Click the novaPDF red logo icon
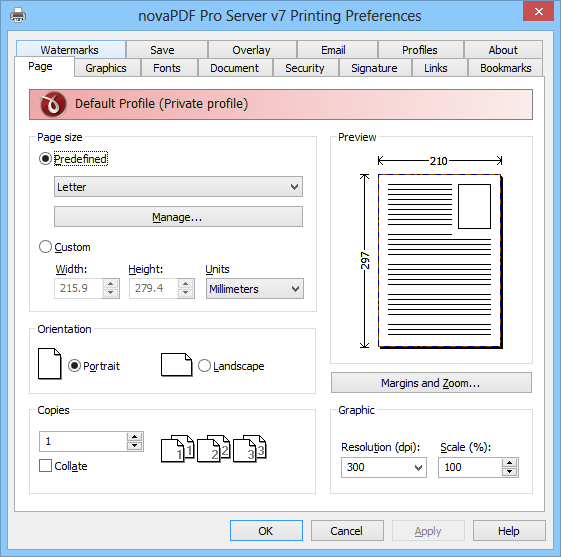561x557 pixels. pyautogui.click(x=53, y=104)
